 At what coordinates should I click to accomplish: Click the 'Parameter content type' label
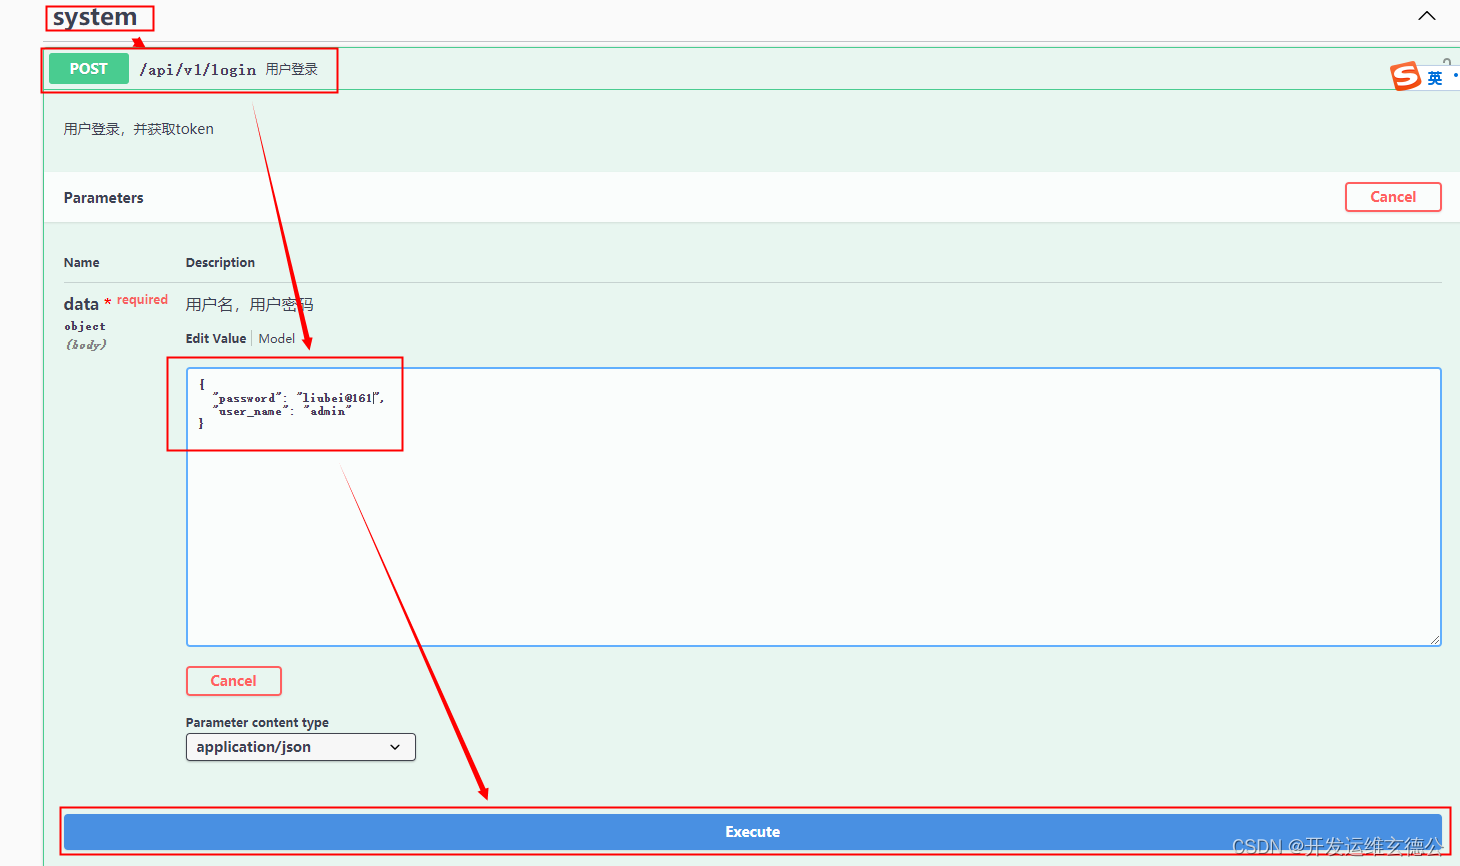[x=257, y=722]
